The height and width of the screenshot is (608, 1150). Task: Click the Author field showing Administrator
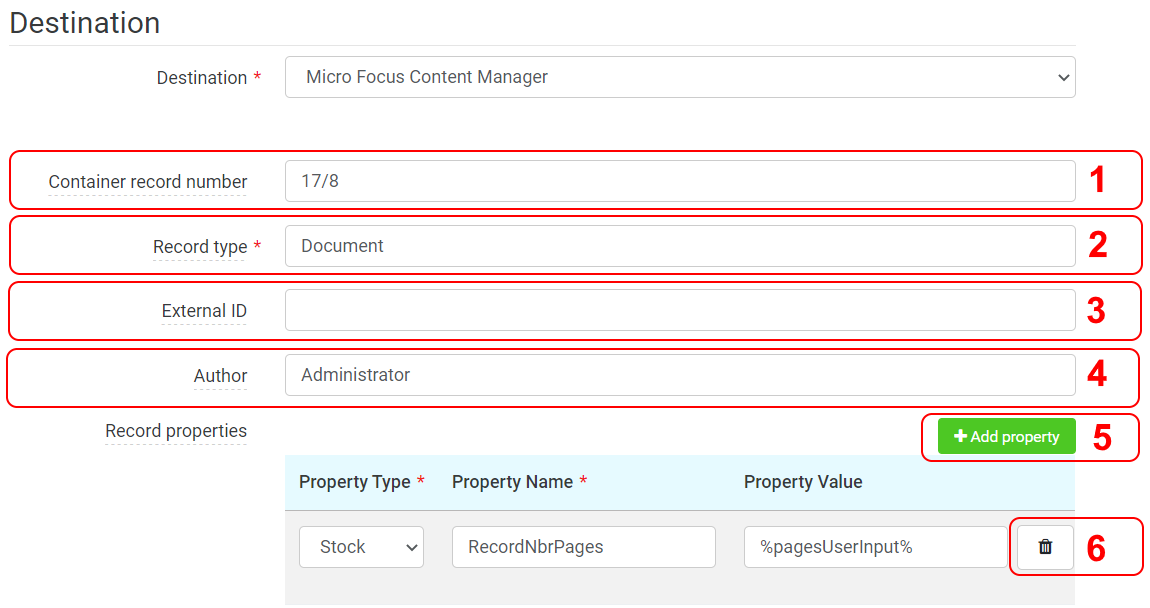point(680,376)
